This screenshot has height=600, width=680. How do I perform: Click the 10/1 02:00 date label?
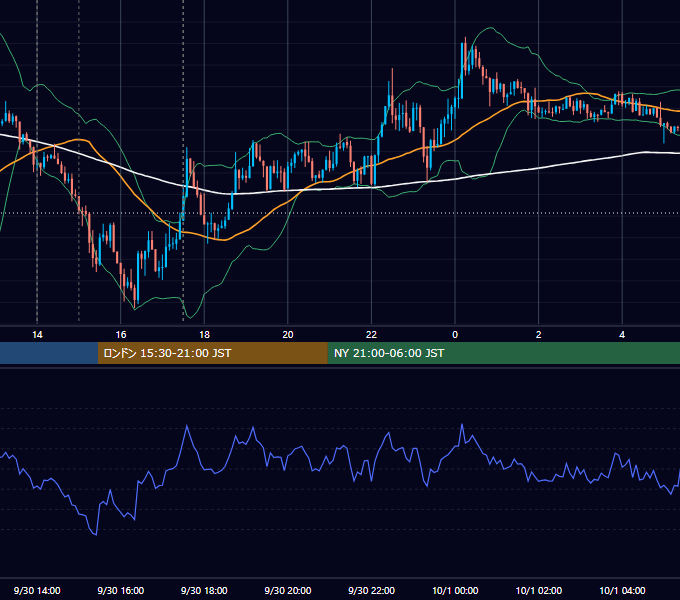tap(539, 590)
